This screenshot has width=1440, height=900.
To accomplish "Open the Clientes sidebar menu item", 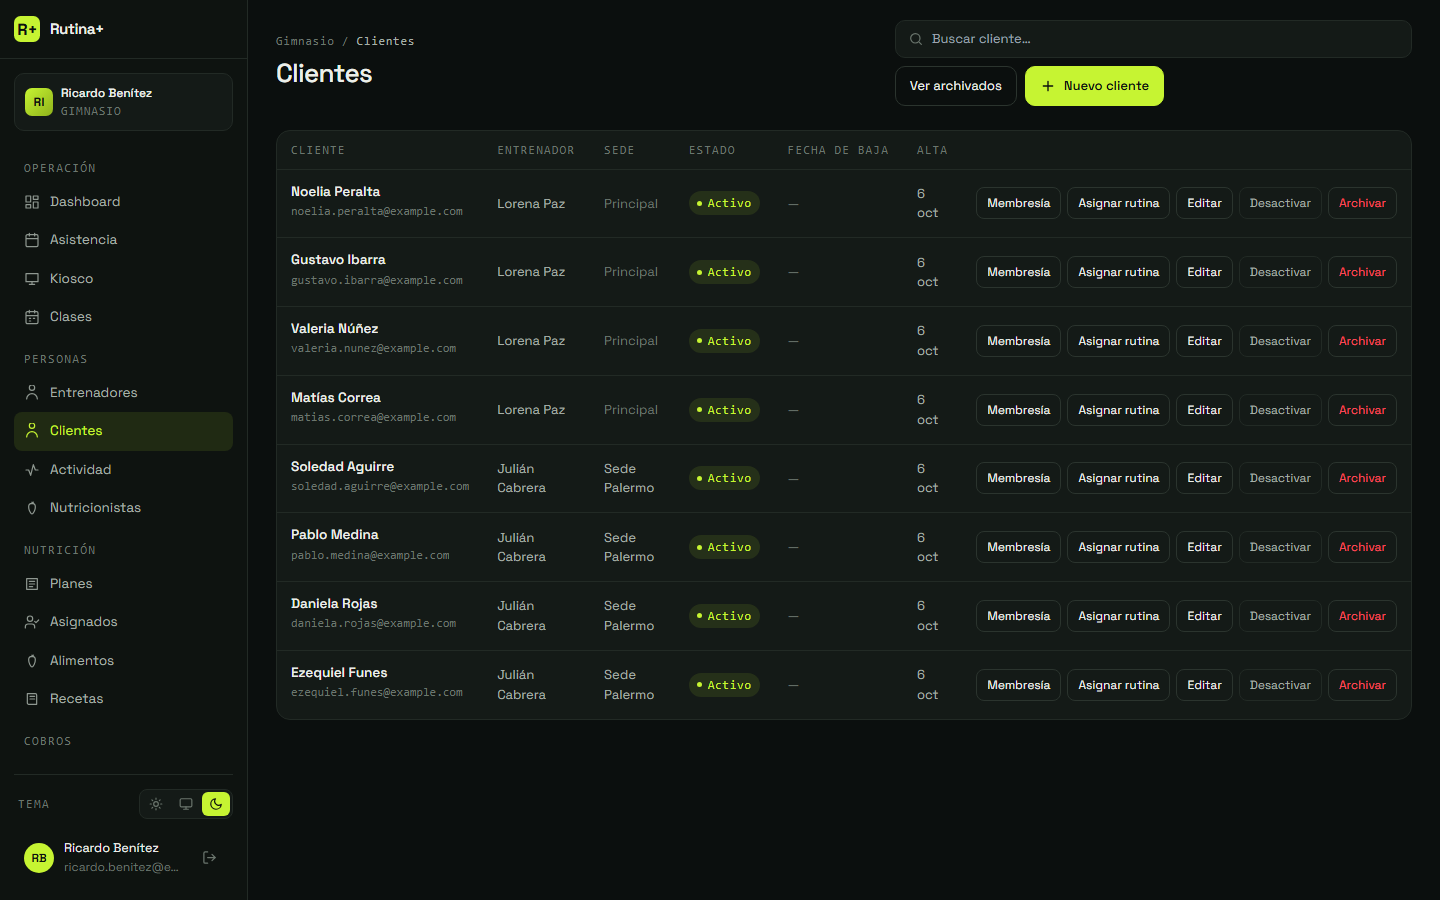I will 123,431.
